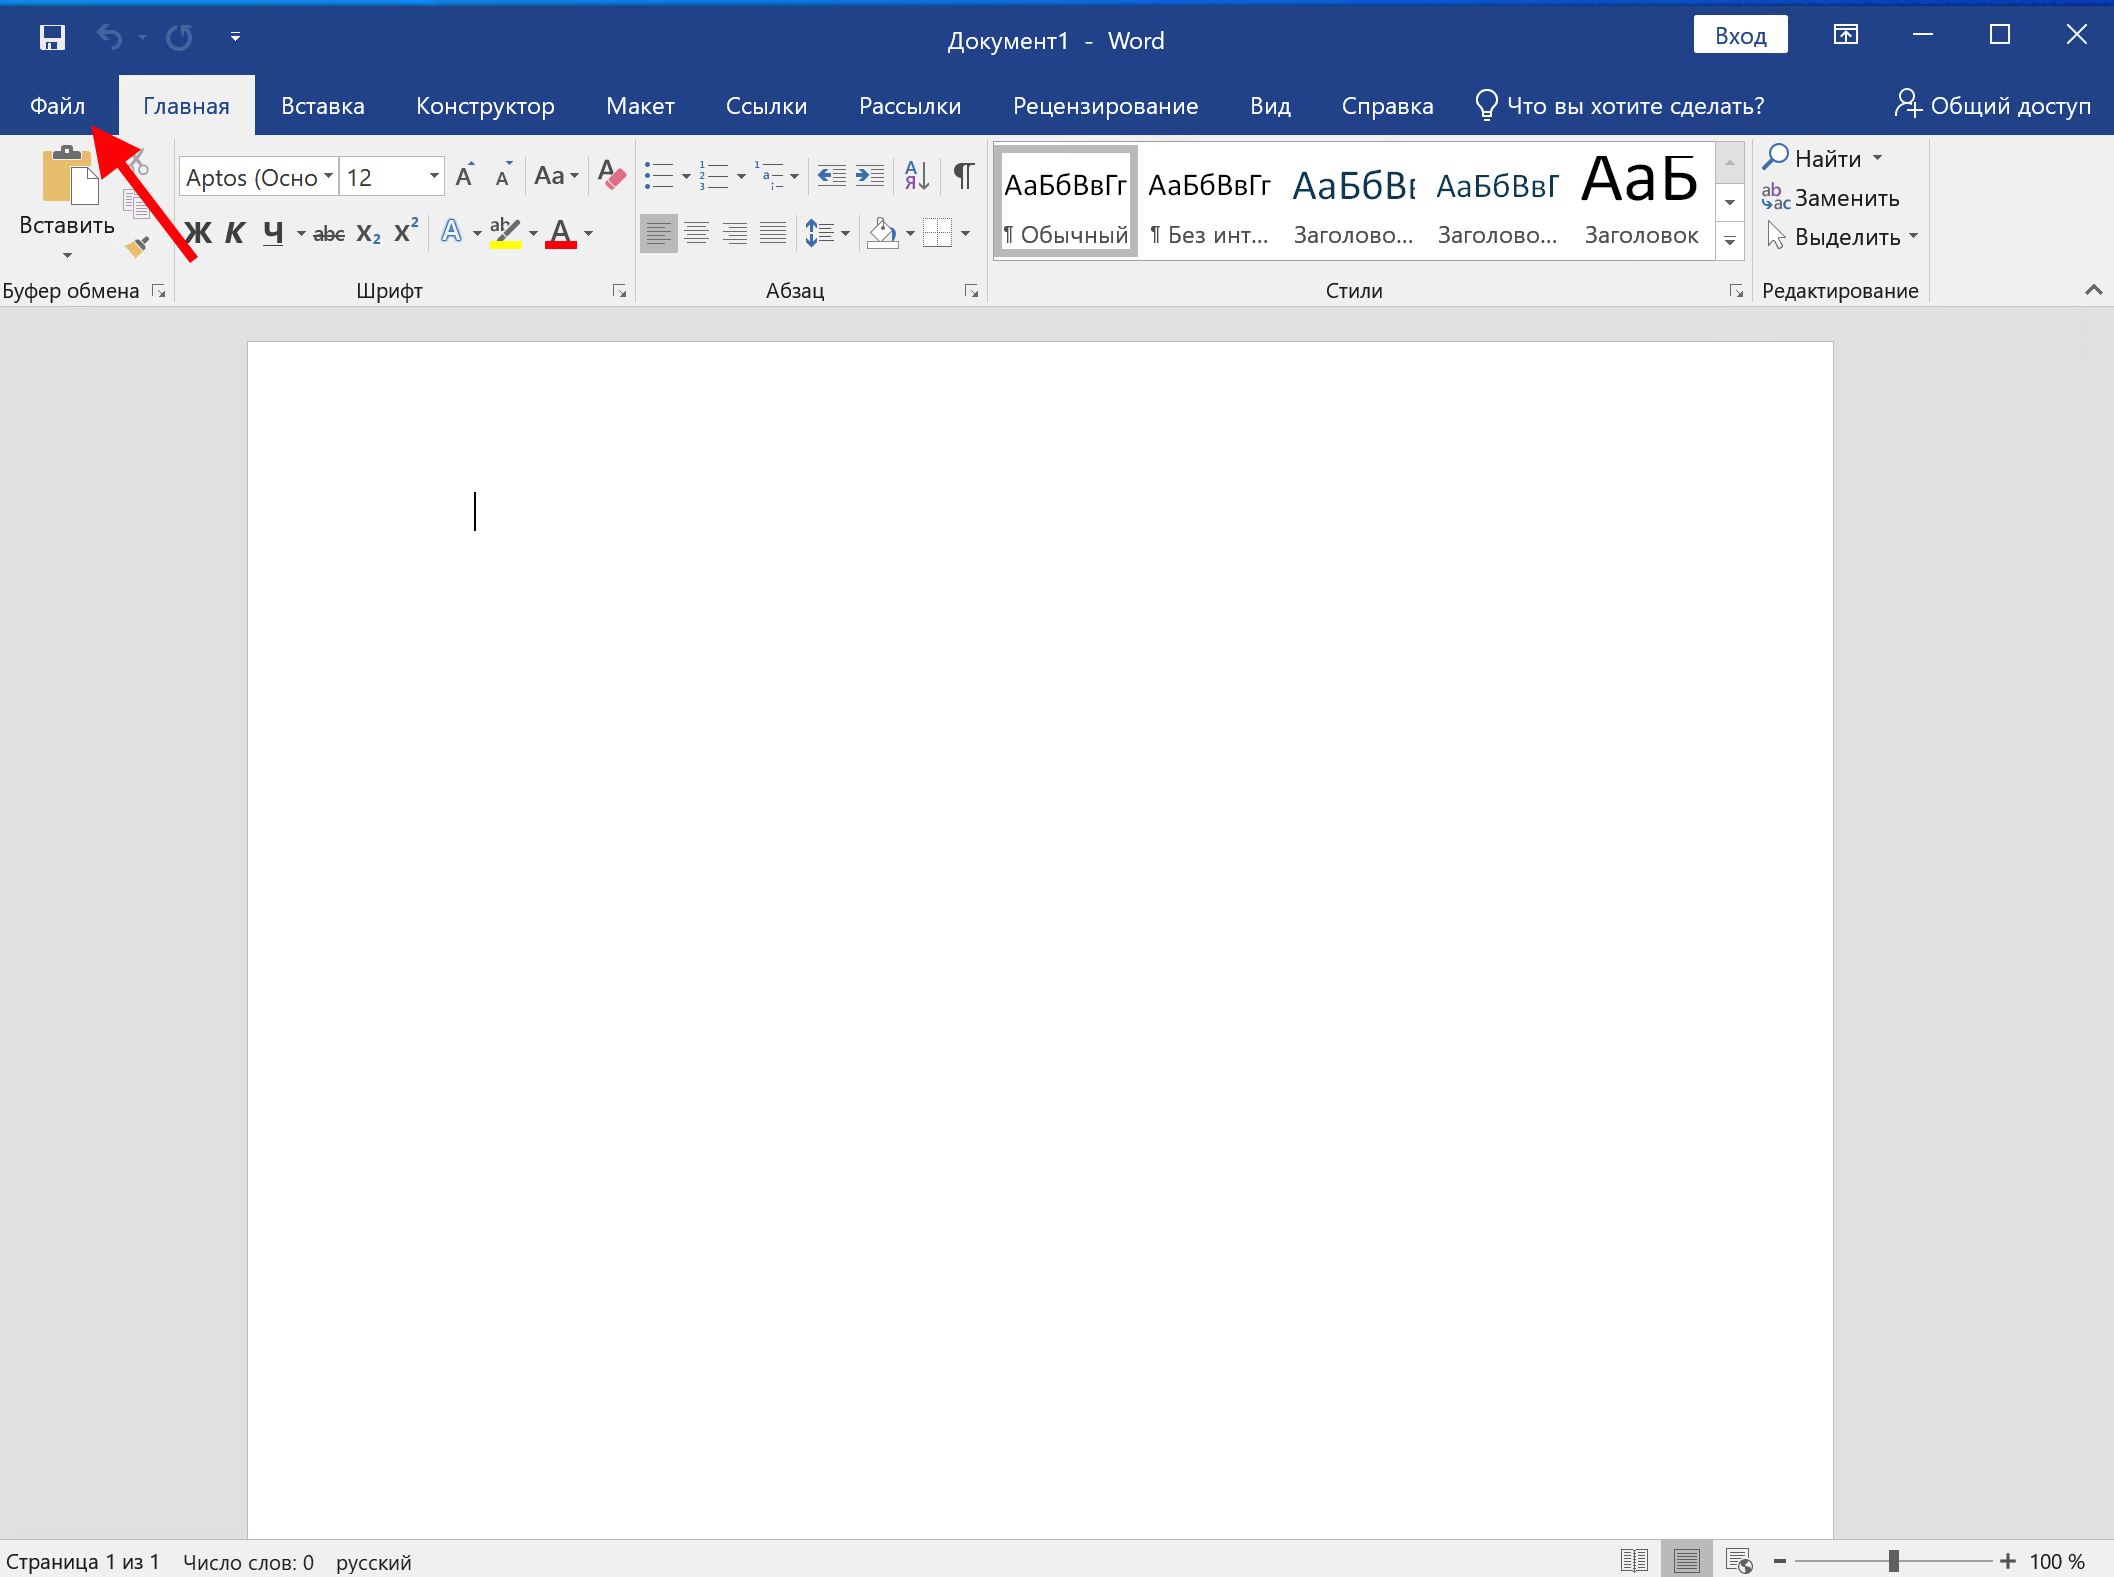Apply yellow text highlight color
2114x1577 pixels.
[505, 232]
